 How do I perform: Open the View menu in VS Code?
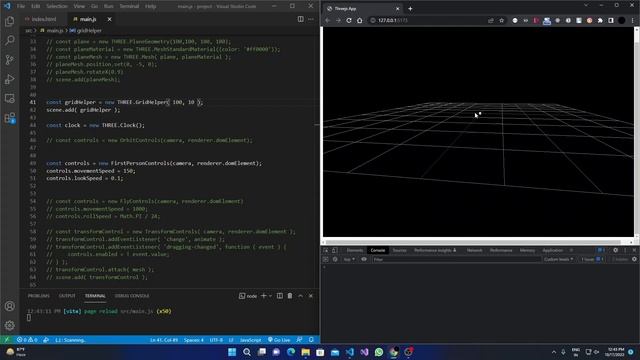tap(79, 6)
